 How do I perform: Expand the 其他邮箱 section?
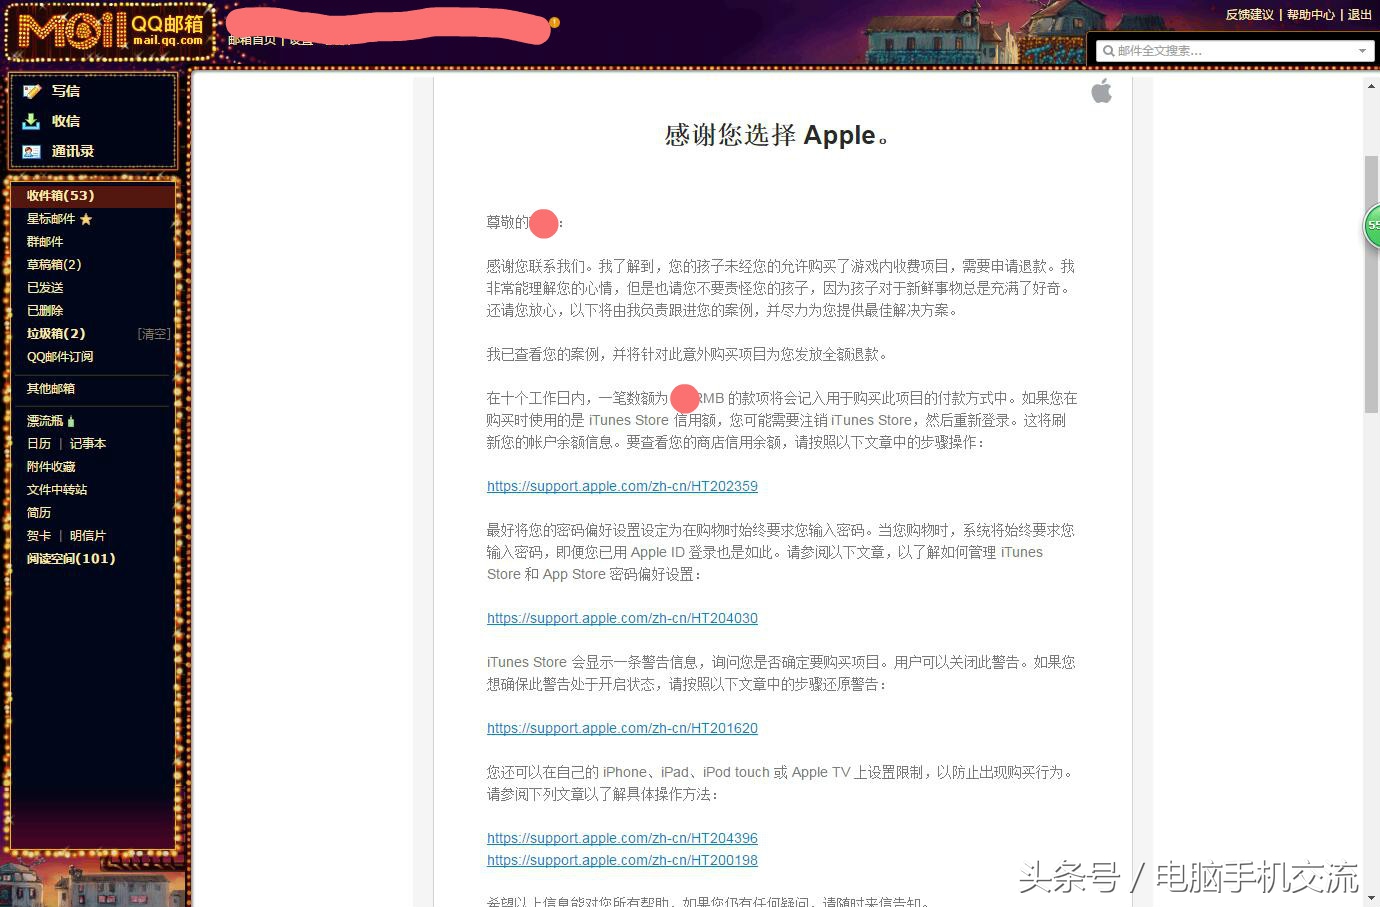click(x=50, y=388)
